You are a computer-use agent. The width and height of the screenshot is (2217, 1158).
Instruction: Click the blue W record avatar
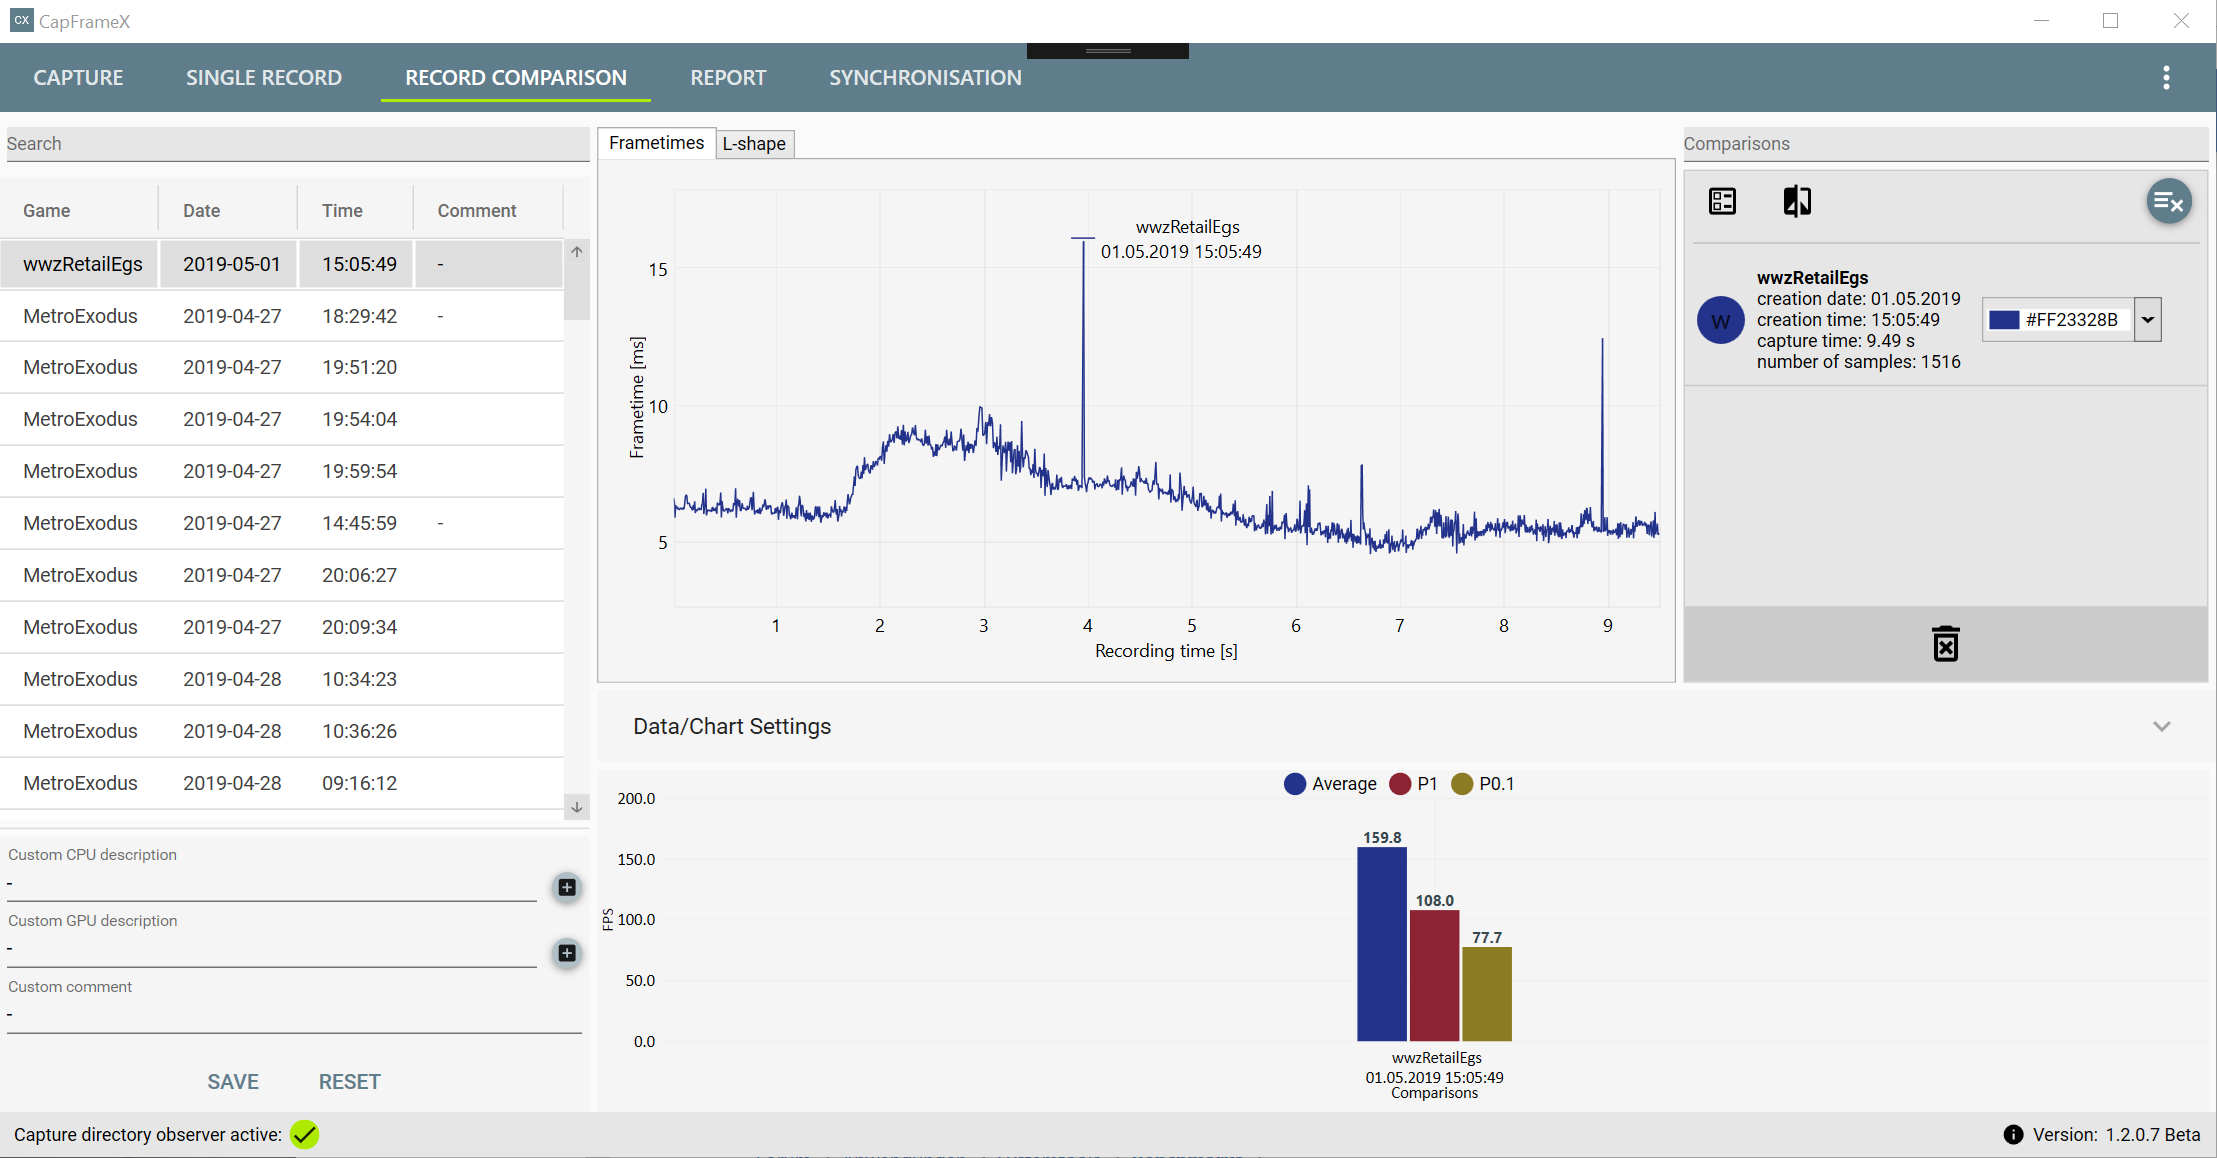click(1720, 321)
